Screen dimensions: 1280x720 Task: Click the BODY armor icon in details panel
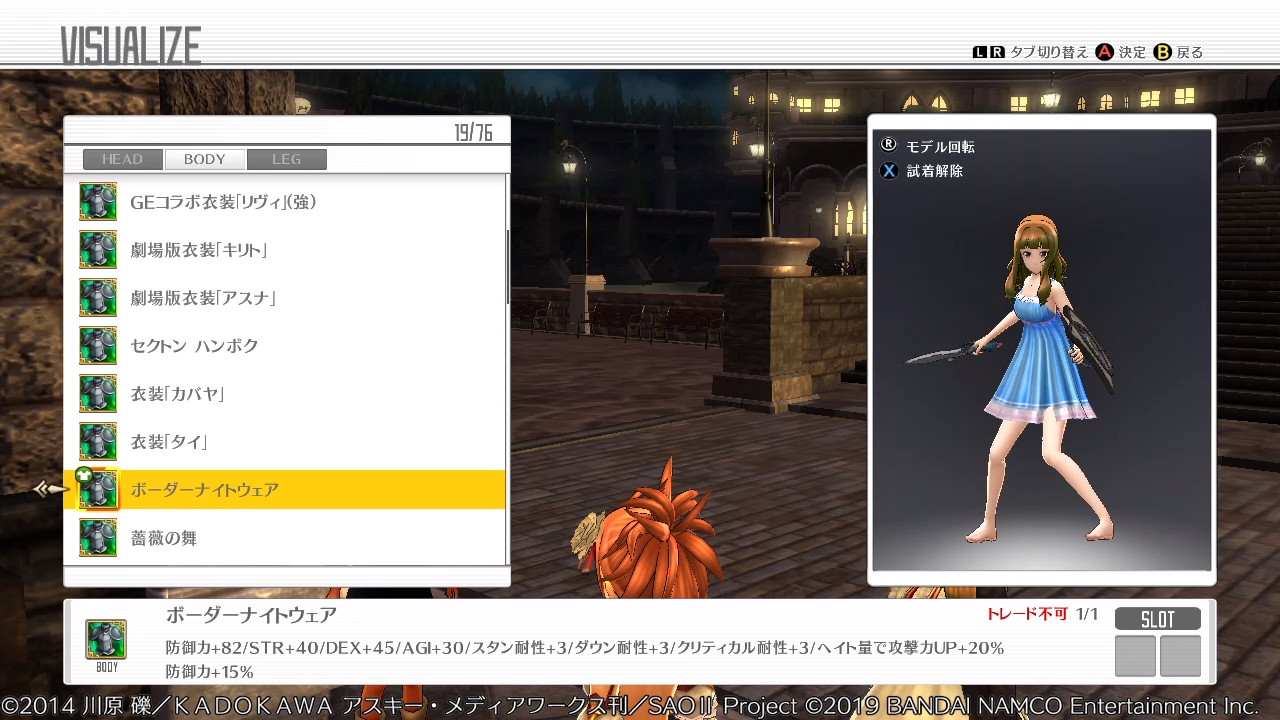pos(106,640)
